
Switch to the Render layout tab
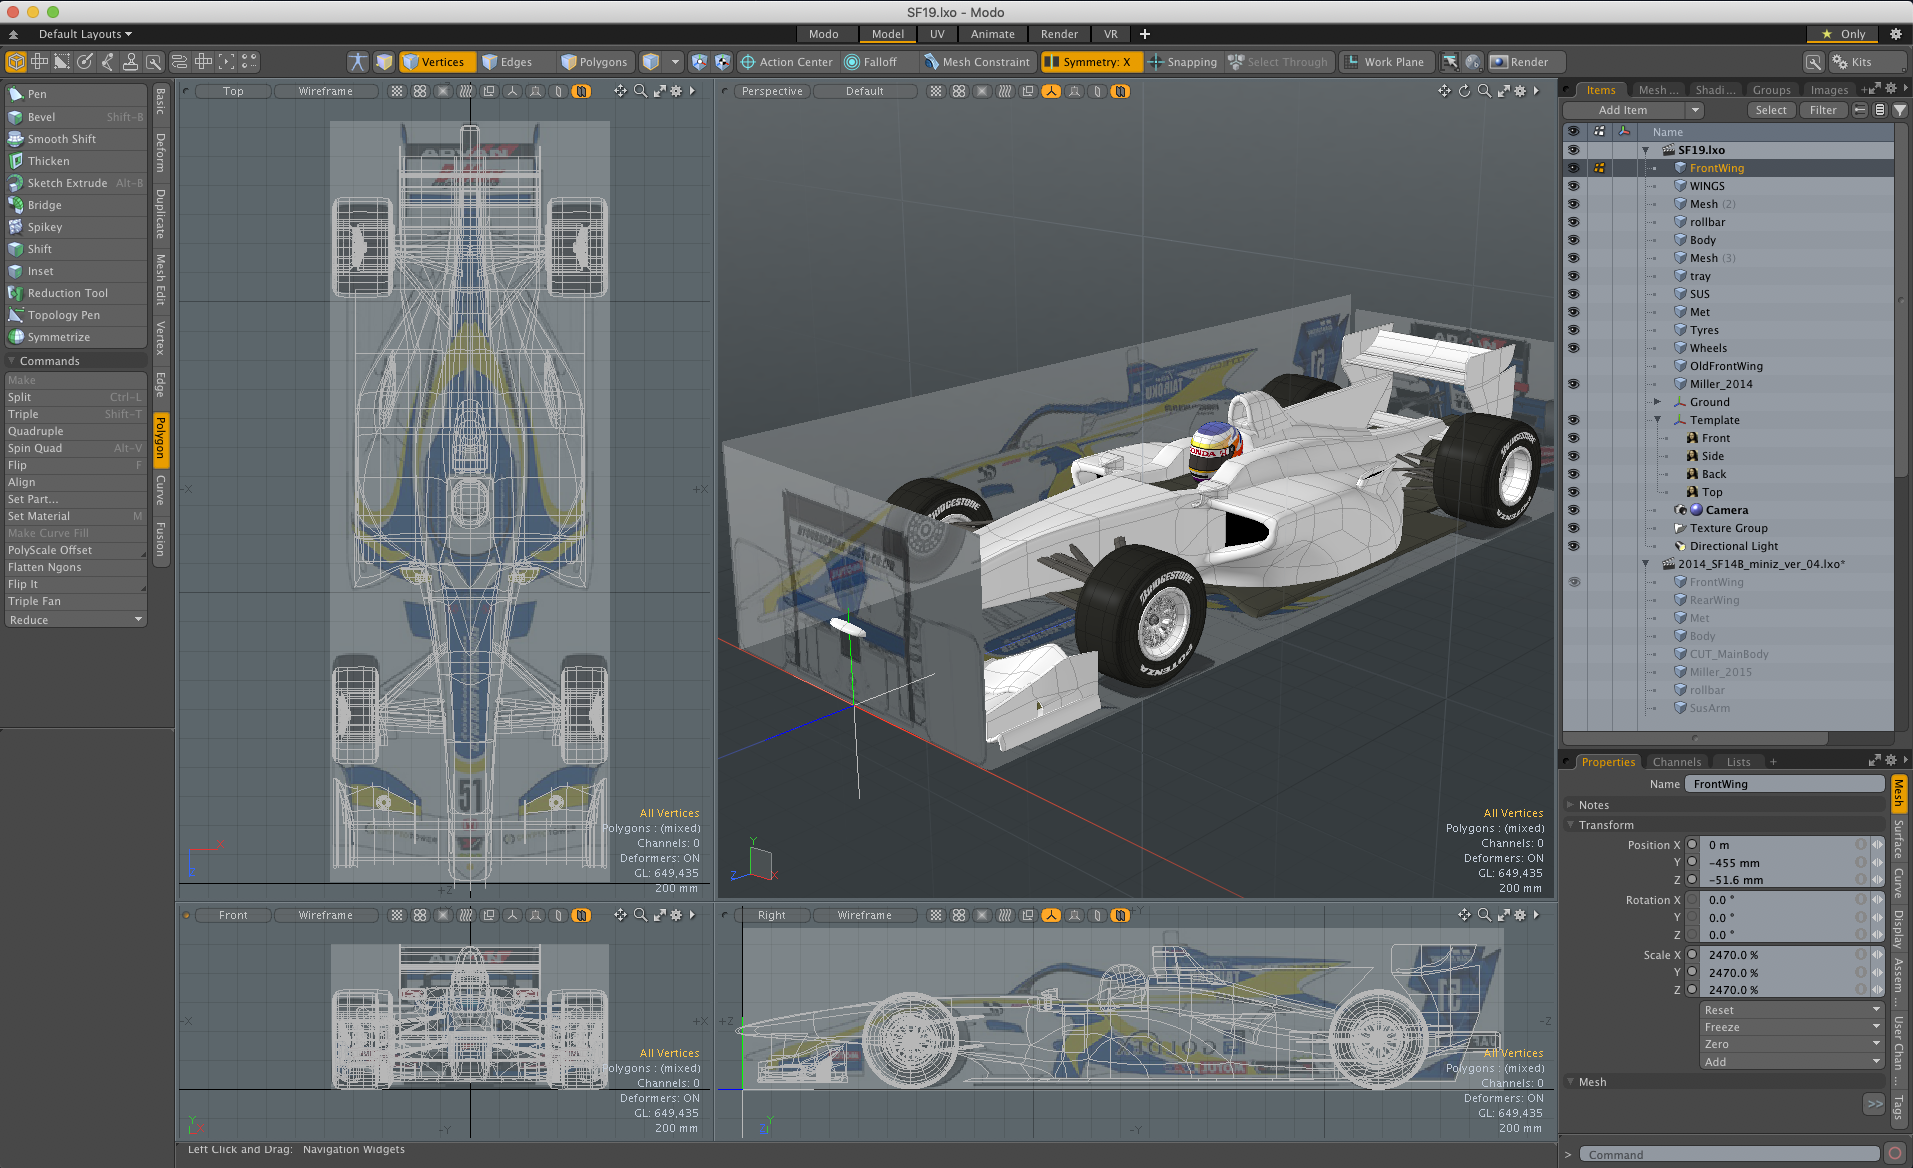[x=1059, y=34]
